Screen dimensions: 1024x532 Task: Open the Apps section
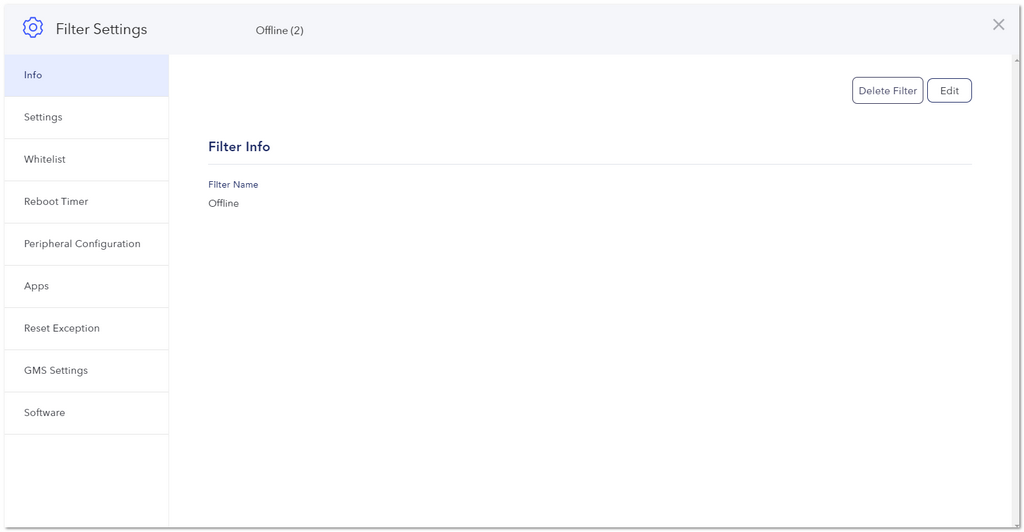[86, 287]
